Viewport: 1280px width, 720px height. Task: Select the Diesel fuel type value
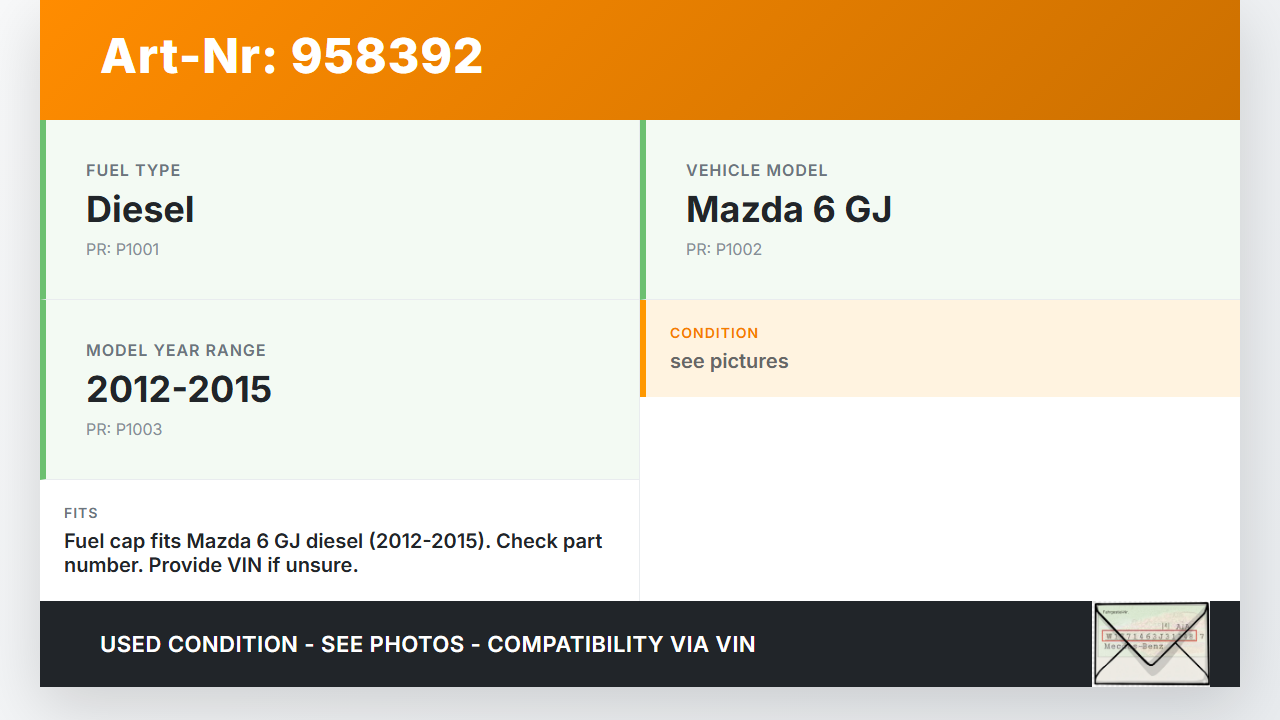coord(140,209)
